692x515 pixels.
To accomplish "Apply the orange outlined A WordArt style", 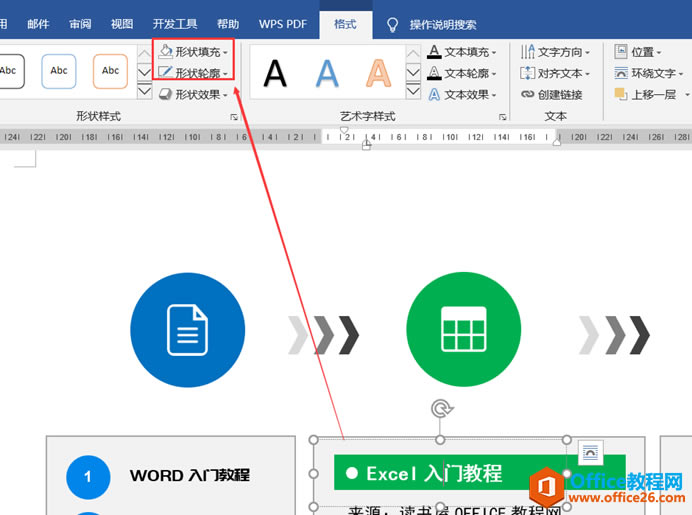I will pyautogui.click(x=379, y=73).
